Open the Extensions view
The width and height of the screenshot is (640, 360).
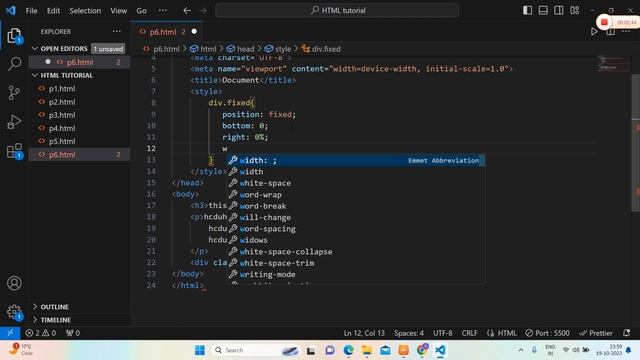coord(14,151)
